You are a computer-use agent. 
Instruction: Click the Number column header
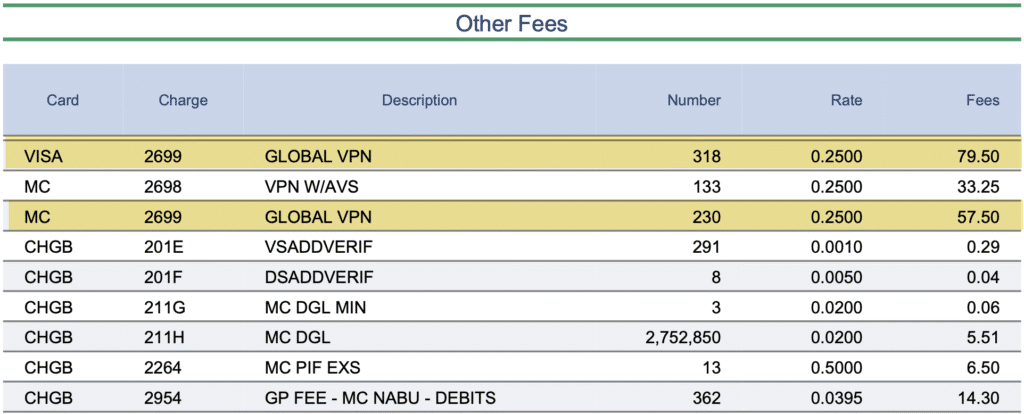point(694,100)
